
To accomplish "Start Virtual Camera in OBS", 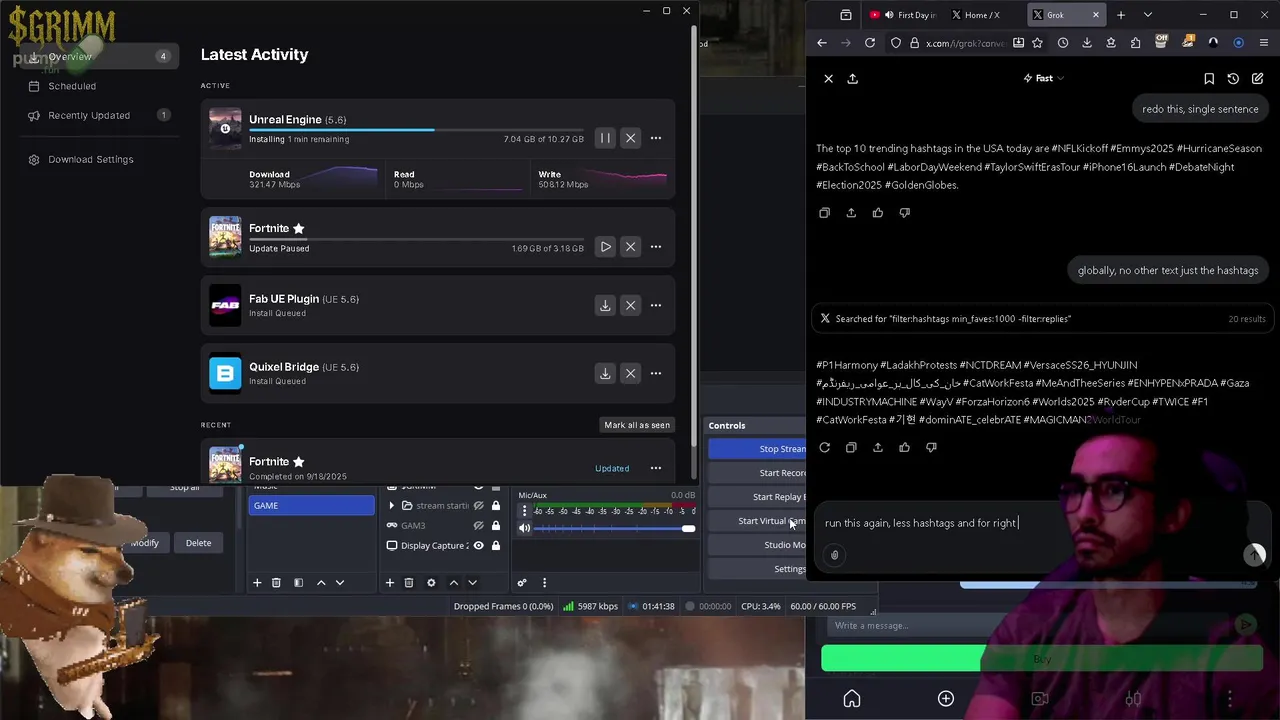I will [x=757, y=521].
